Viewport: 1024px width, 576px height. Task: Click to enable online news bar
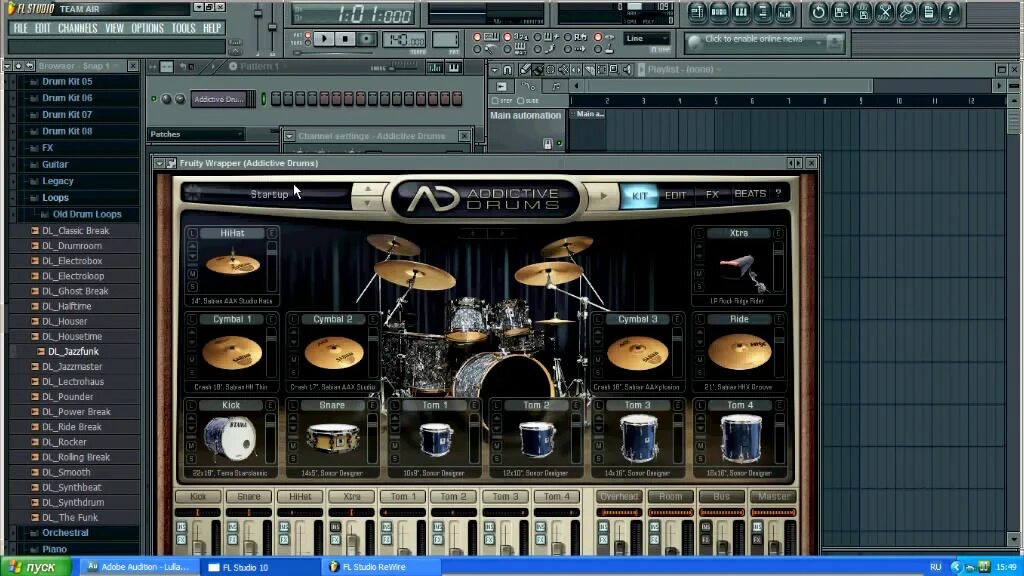(764, 41)
